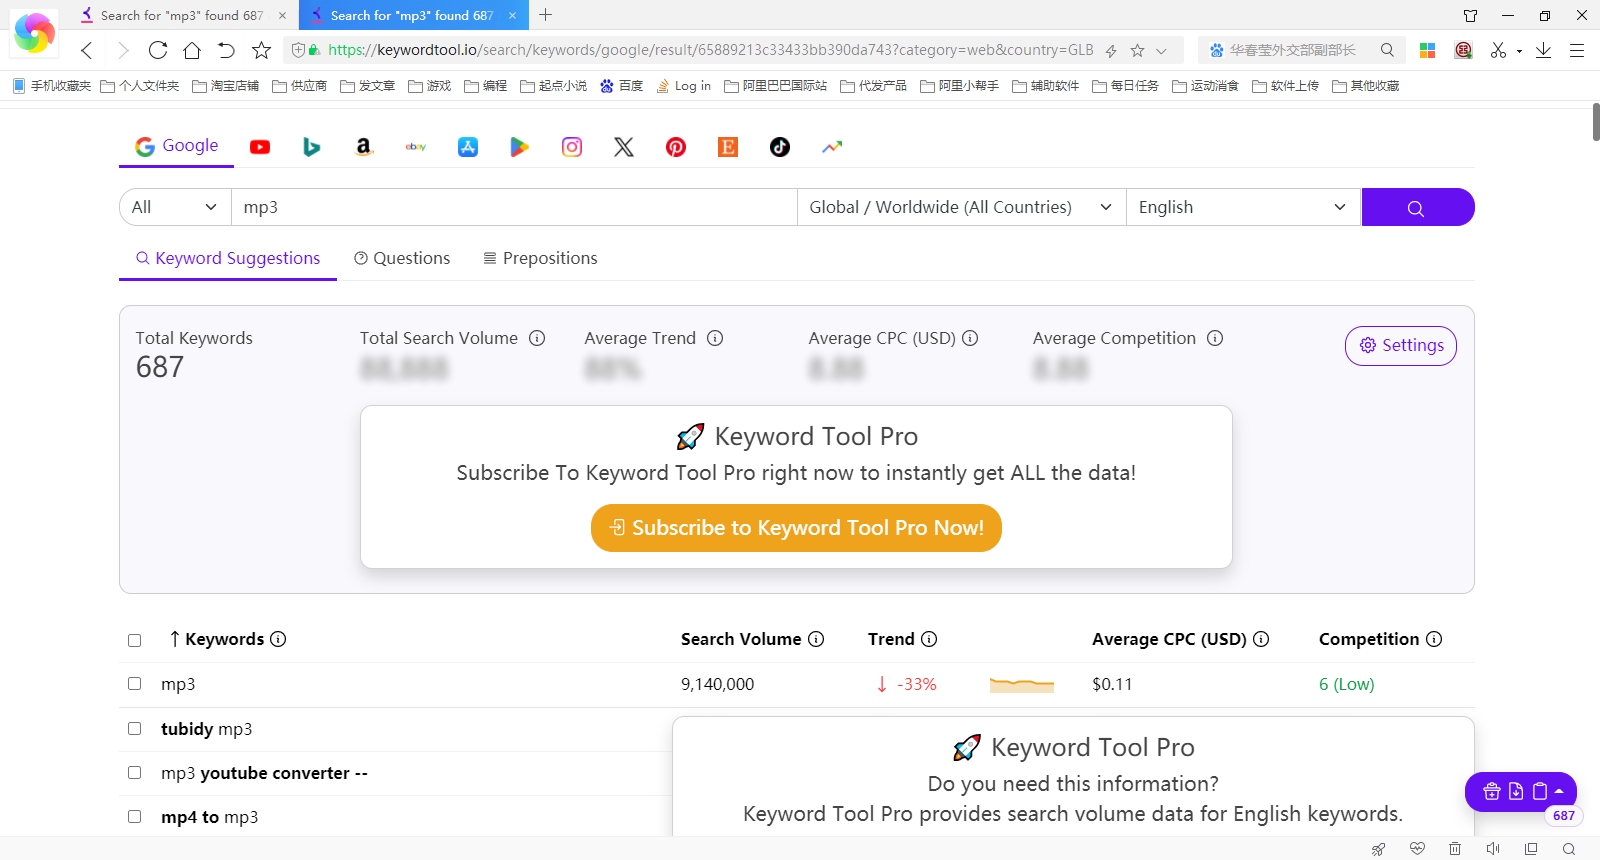The width and height of the screenshot is (1600, 860).
Task: Select the Pinterest platform icon
Action: pyautogui.click(x=676, y=147)
